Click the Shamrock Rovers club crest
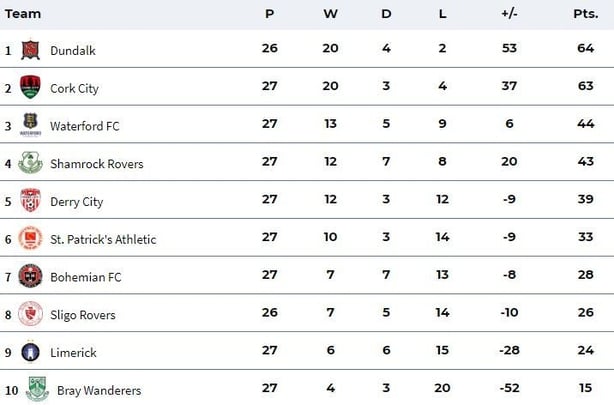The image size is (614, 405). coord(30,163)
